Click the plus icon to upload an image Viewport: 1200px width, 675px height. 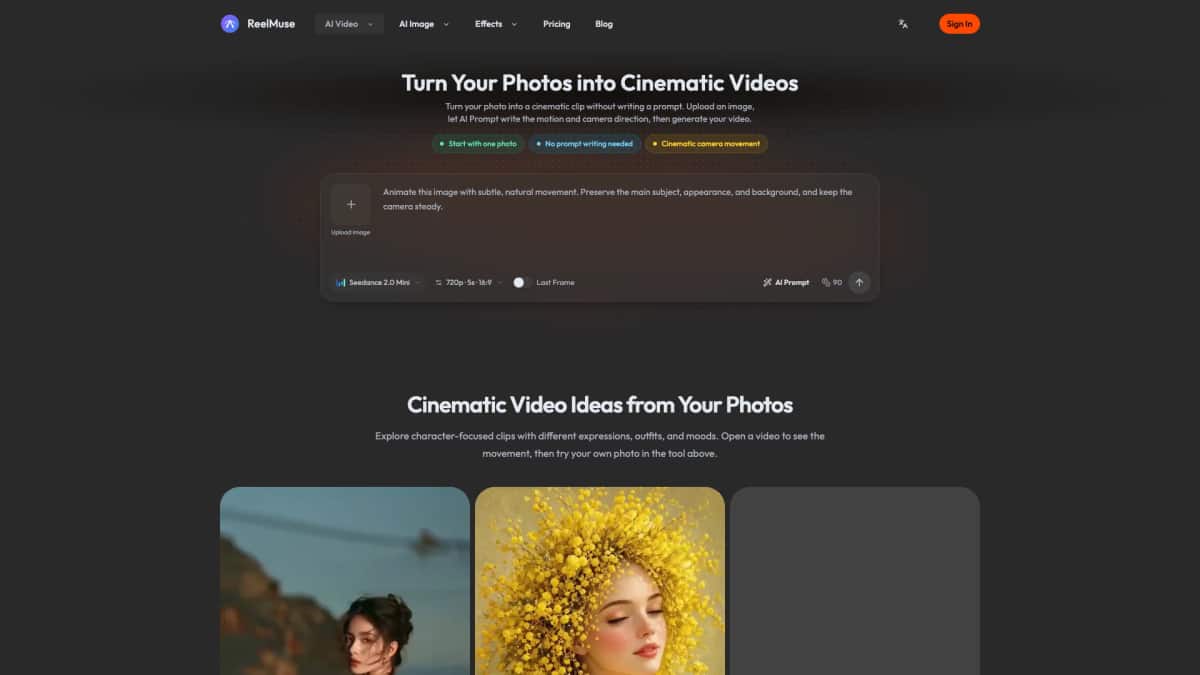pyautogui.click(x=350, y=204)
